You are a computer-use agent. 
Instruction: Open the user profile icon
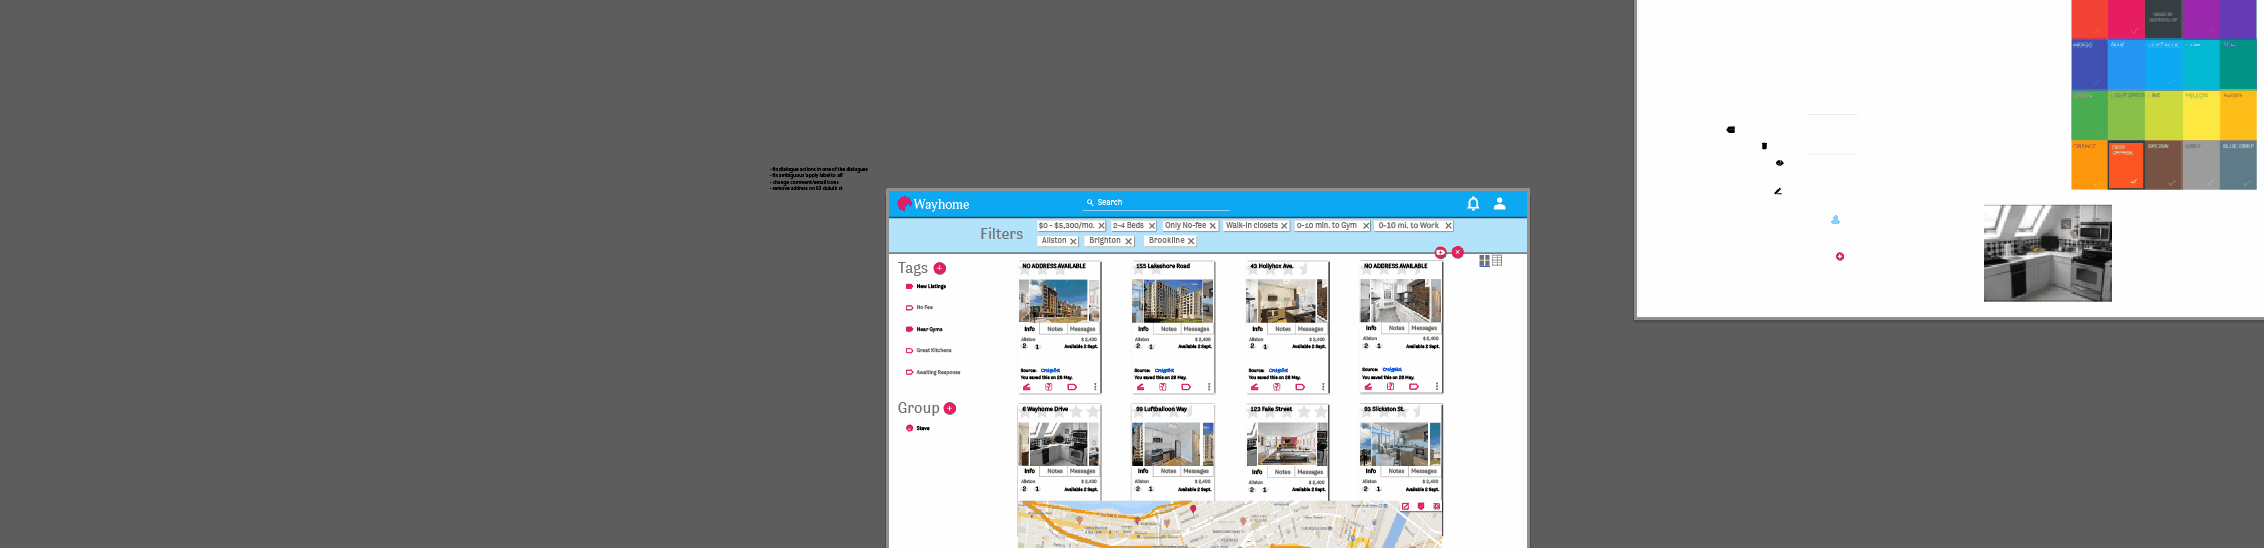1500,203
